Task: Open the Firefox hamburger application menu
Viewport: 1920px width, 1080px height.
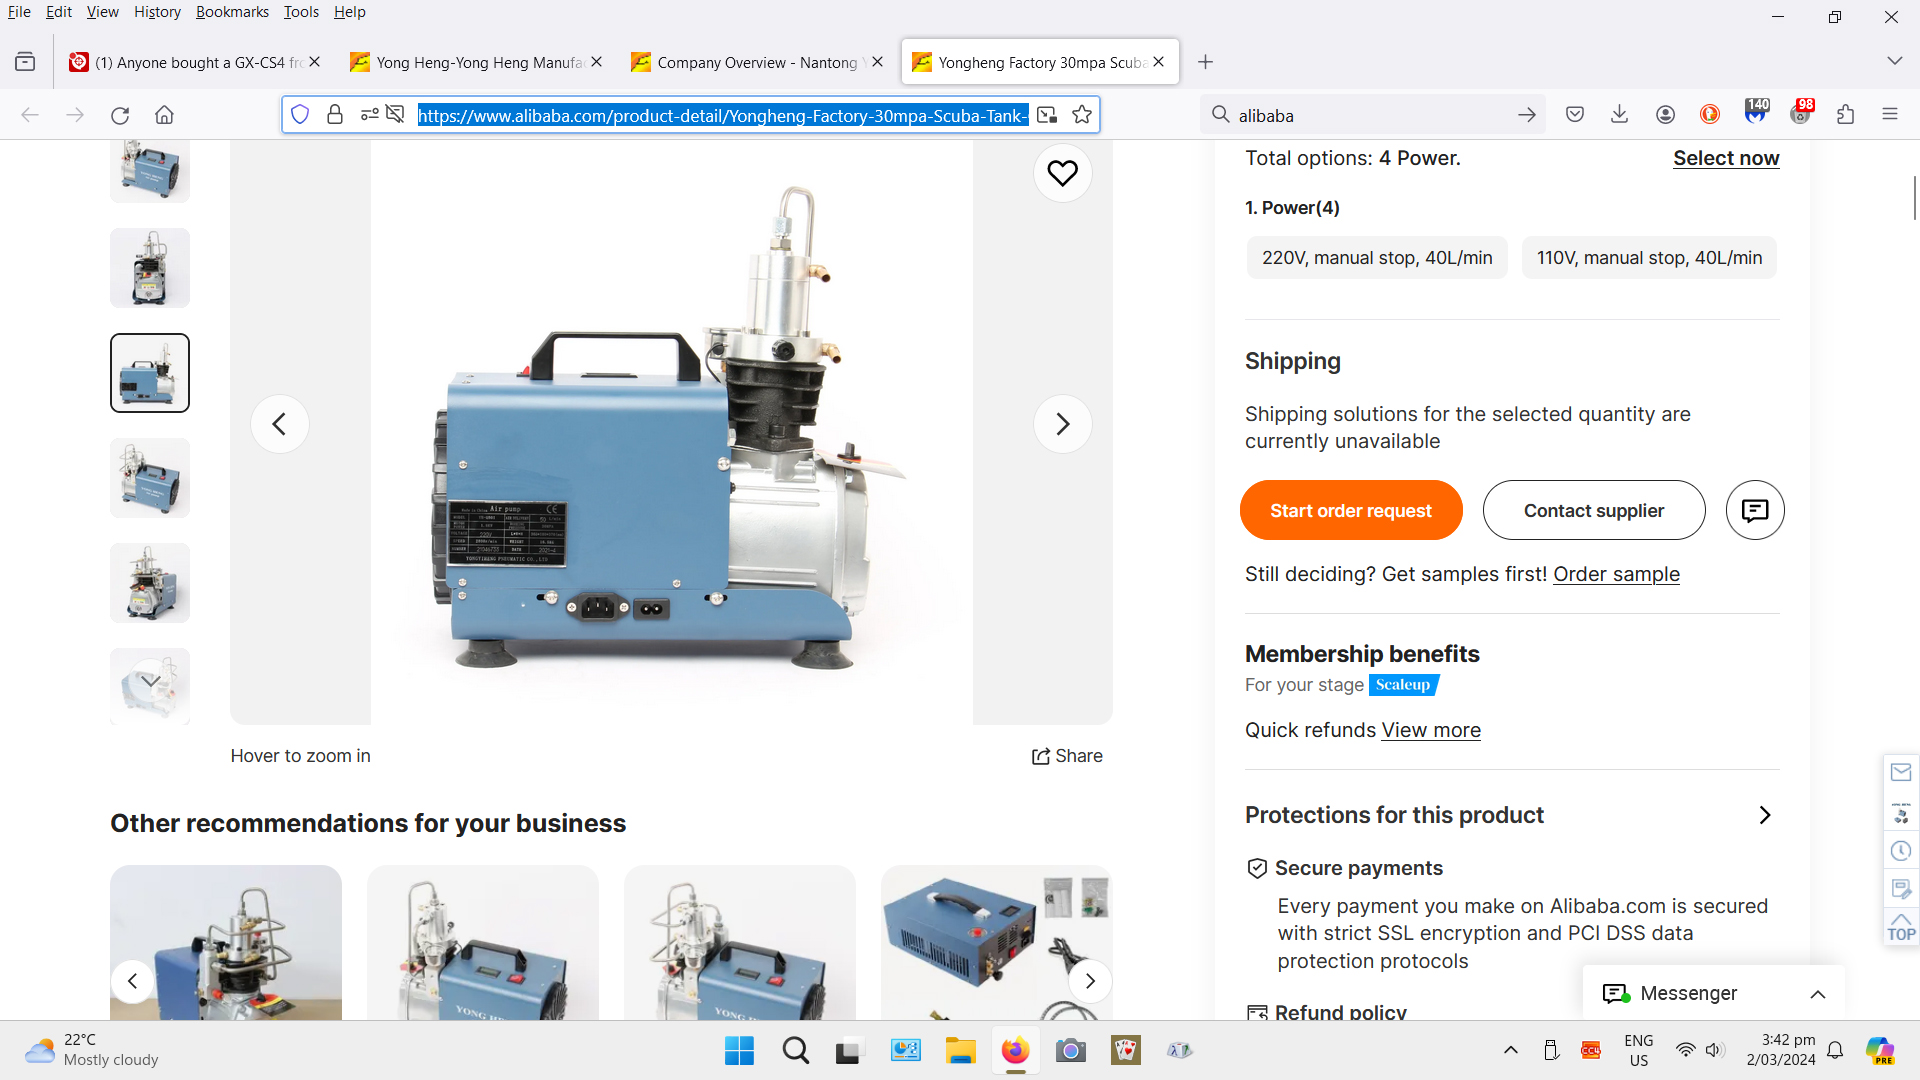Action: (x=1890, y=115)
